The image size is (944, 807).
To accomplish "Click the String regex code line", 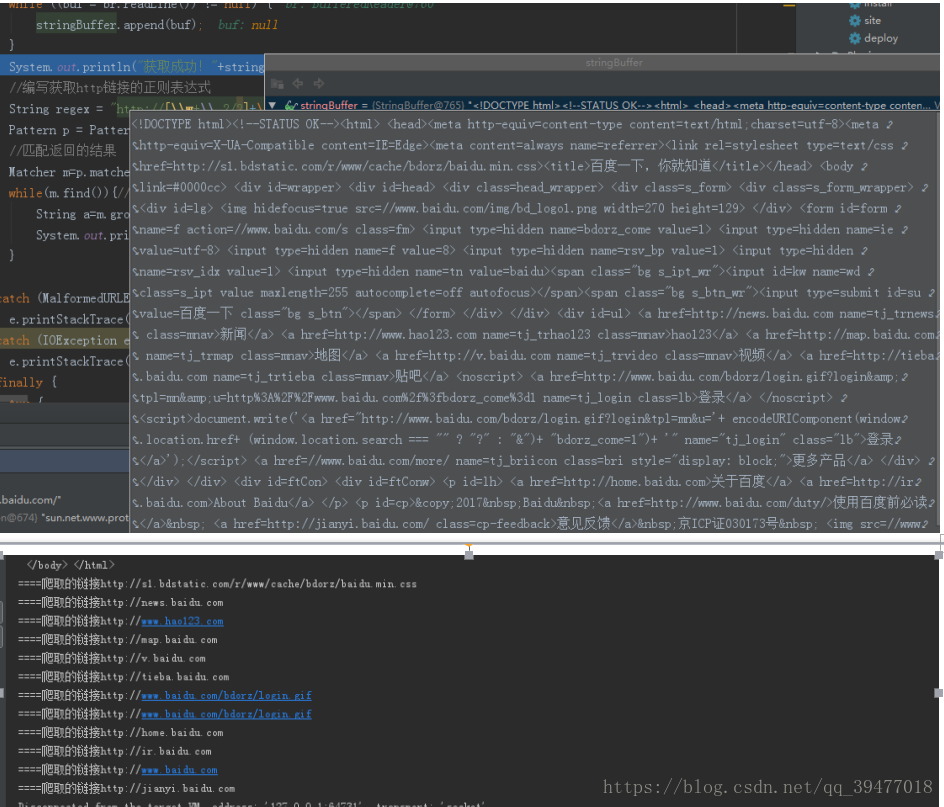I will click(x=135, y=109).
